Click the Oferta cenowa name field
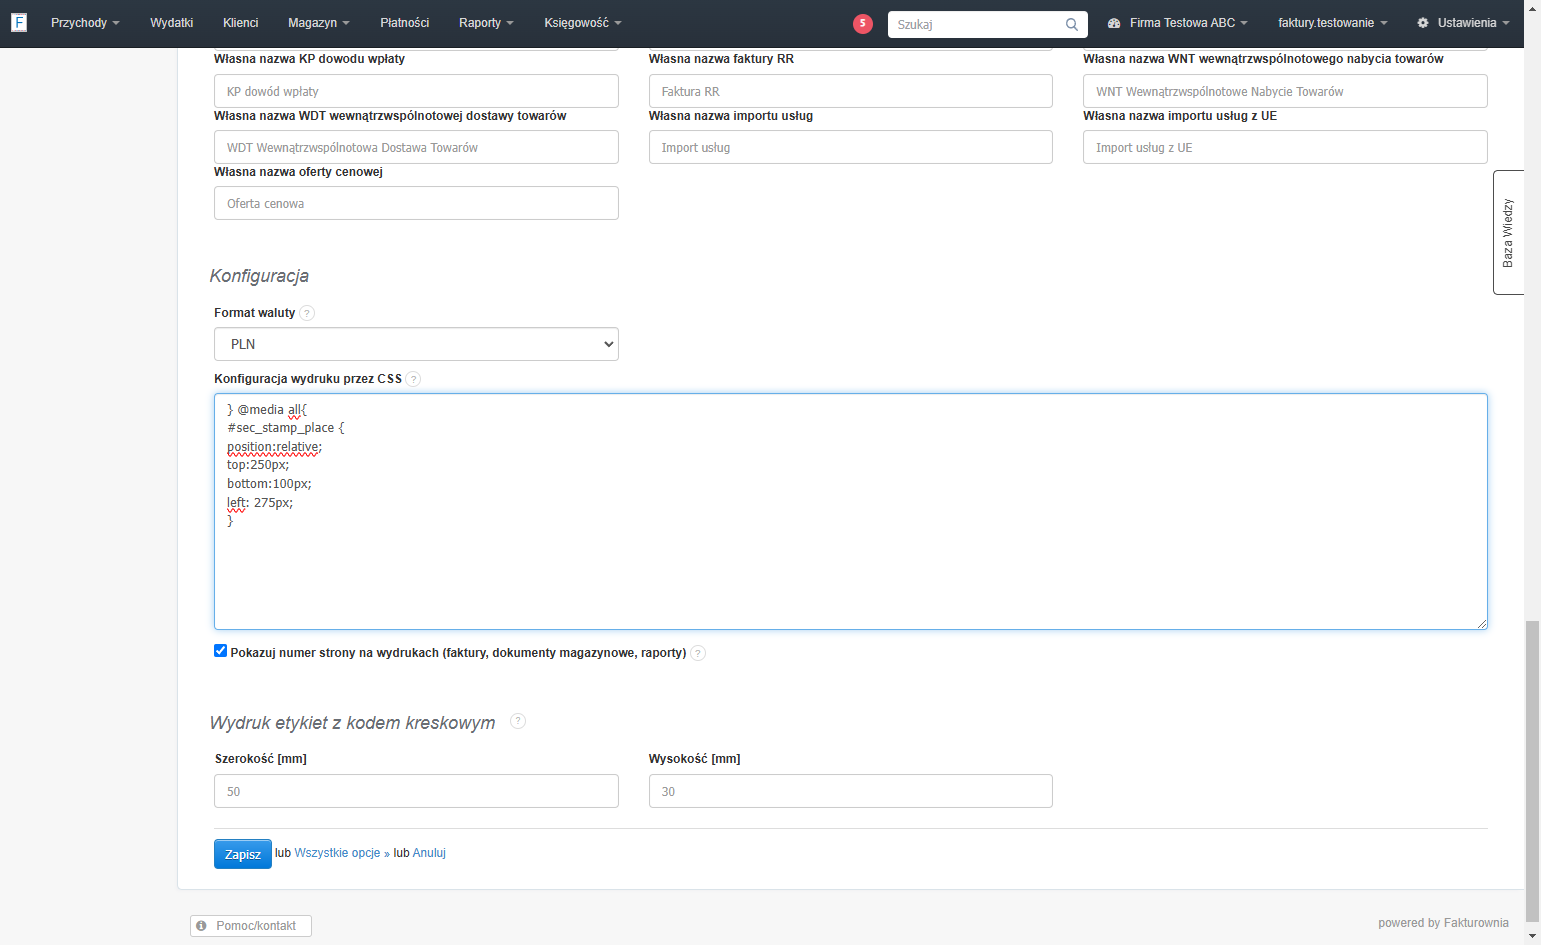 [416, 203]
